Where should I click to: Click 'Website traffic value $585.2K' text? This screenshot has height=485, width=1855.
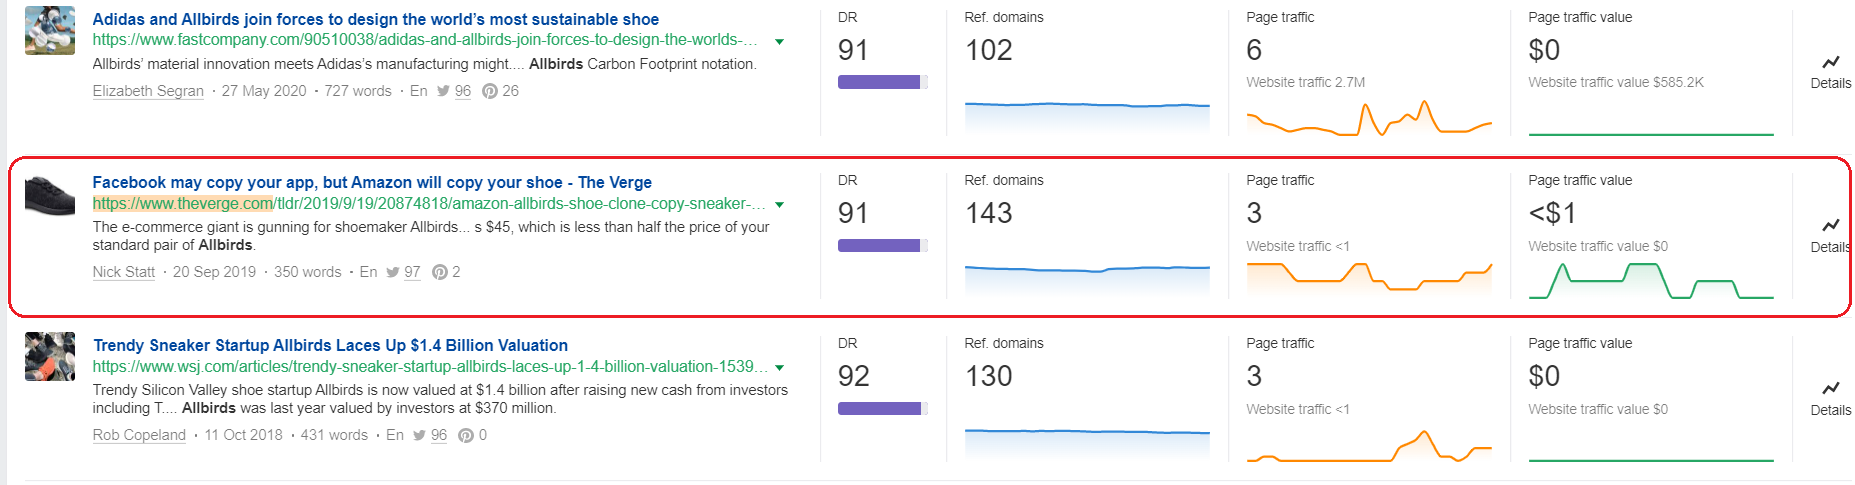(x=1616, y=82)
